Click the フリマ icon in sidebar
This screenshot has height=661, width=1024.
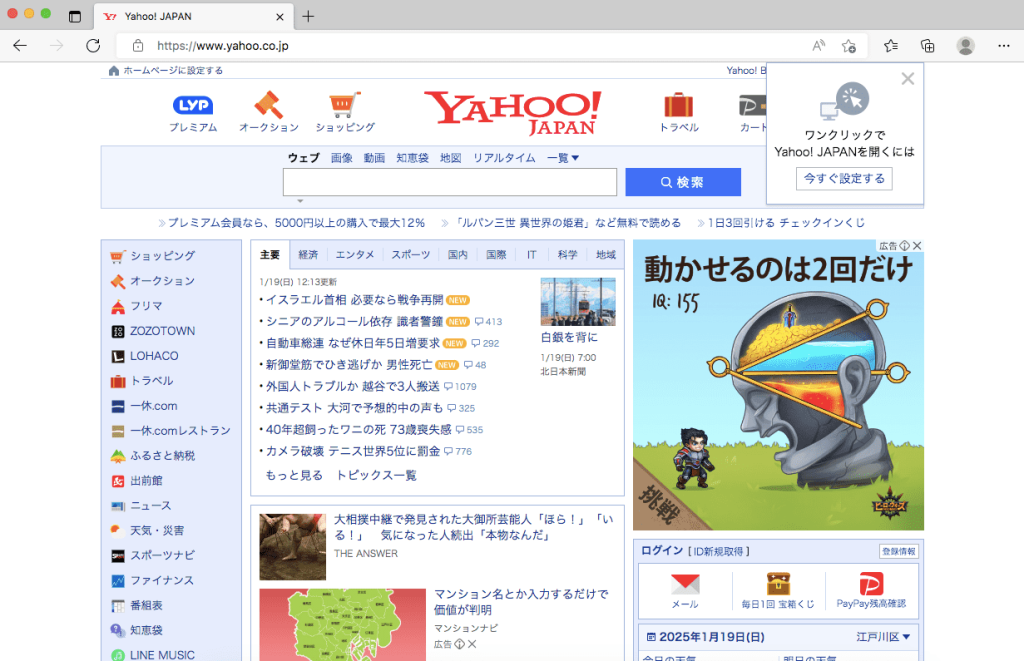click(118, 306)
